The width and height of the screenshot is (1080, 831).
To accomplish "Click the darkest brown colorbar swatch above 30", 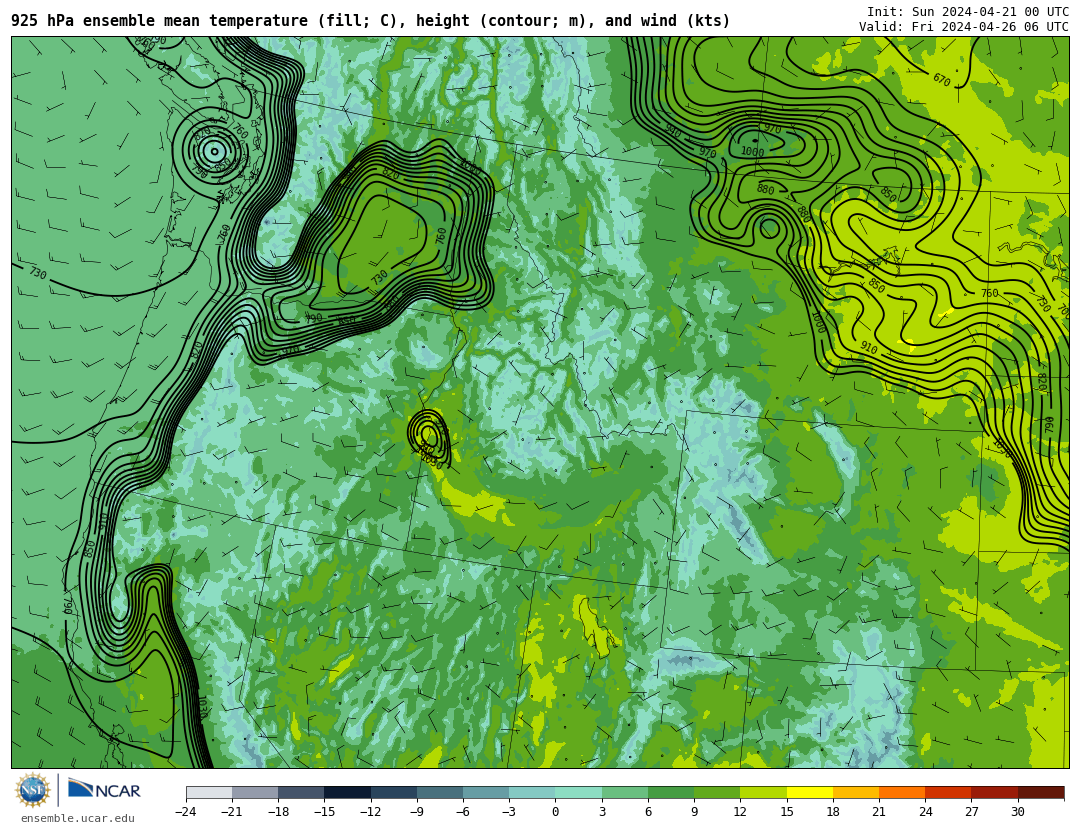I will click(x=1041, y=792).
